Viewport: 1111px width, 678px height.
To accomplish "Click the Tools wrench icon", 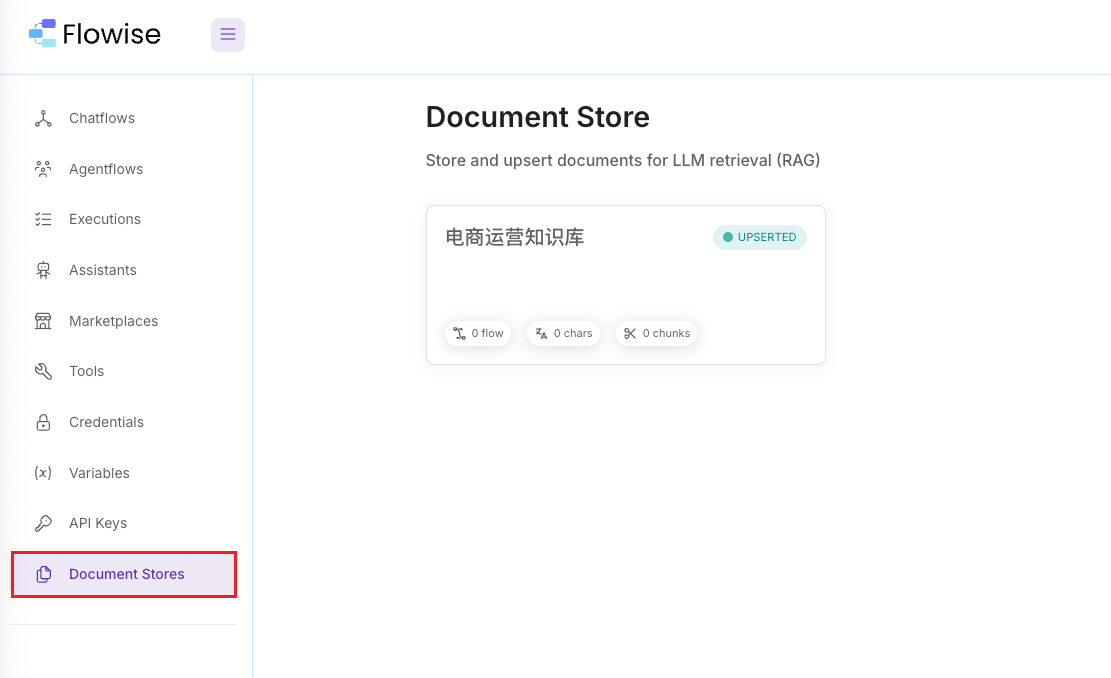I will coord(43,372).
